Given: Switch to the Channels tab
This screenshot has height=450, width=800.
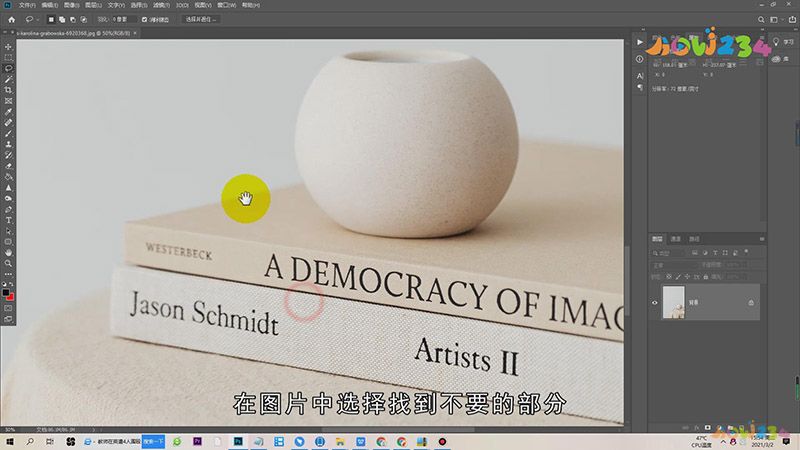Looking at the screenshot, I should [x=676, y=239].
